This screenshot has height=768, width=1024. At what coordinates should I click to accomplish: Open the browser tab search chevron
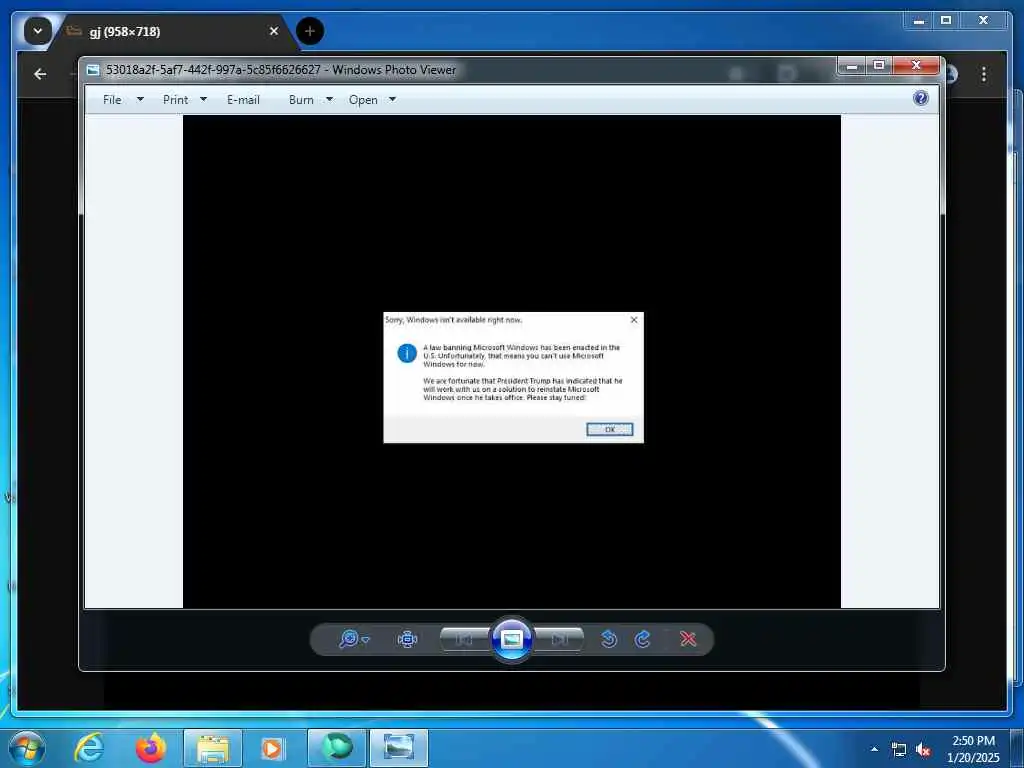coord(38,31)
